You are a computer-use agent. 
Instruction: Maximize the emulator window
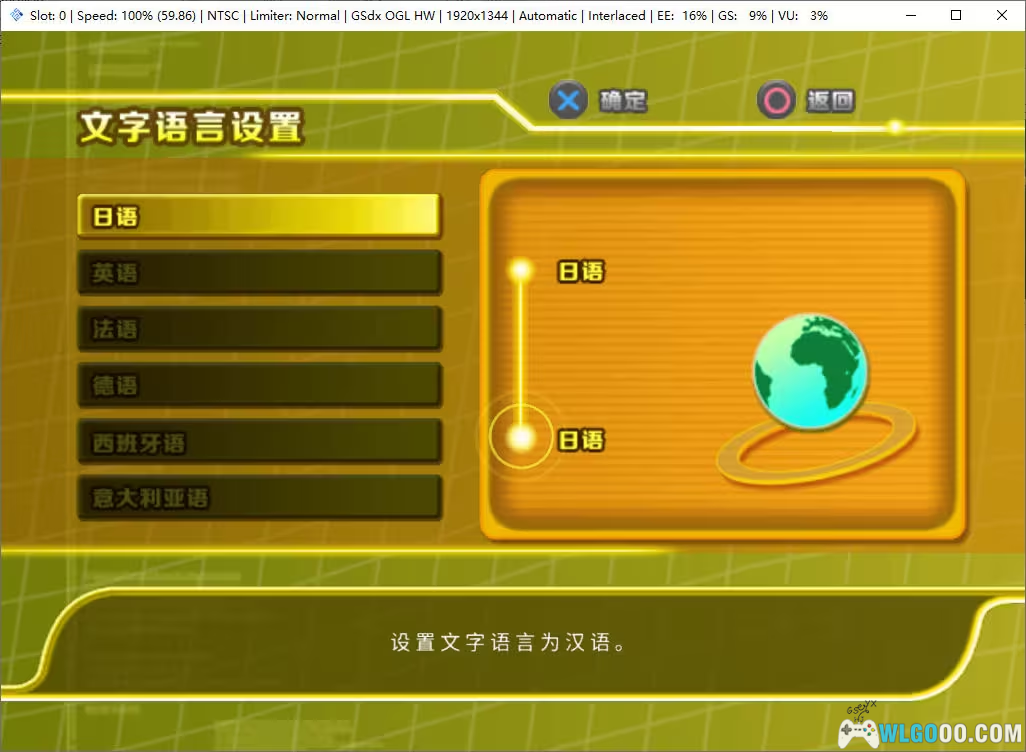pos(955,15)
